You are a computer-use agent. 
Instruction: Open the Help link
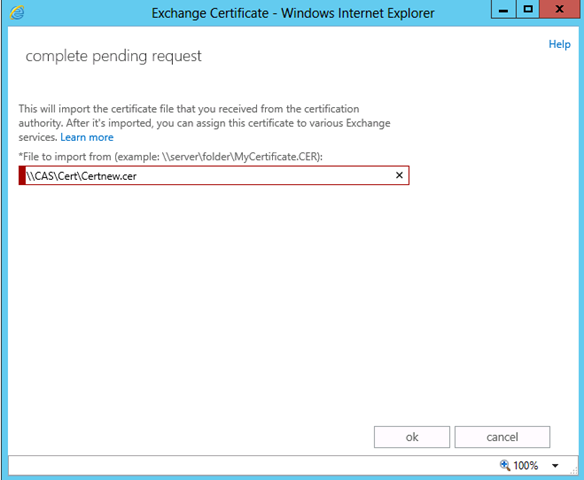click(559, 44)
